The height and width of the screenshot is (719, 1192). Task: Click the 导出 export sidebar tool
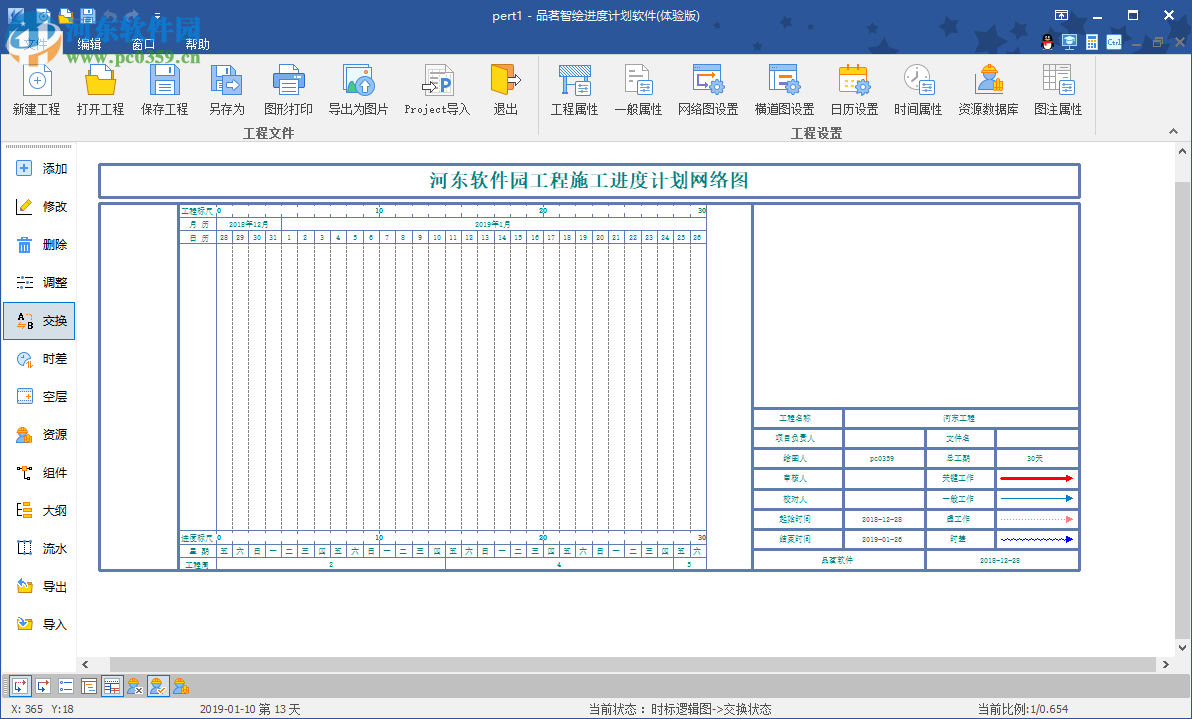click(40, 587)
